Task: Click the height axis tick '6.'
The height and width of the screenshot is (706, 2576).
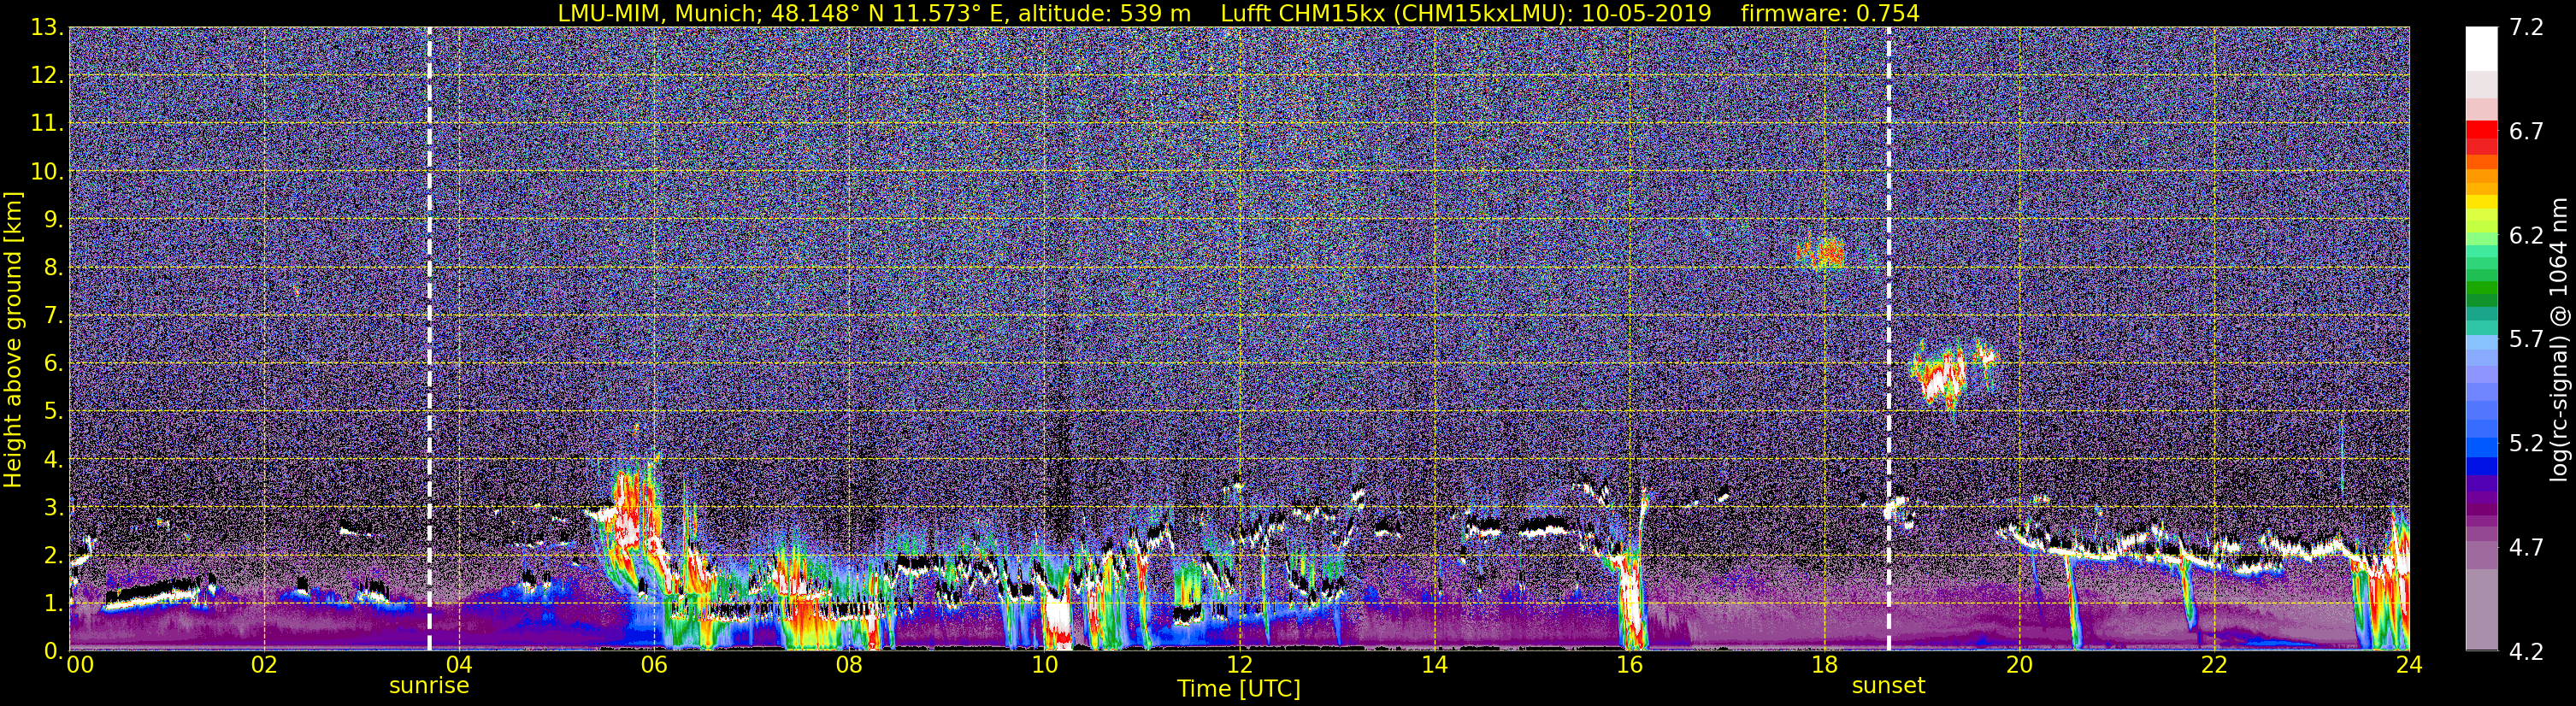Action: point(53,363)
